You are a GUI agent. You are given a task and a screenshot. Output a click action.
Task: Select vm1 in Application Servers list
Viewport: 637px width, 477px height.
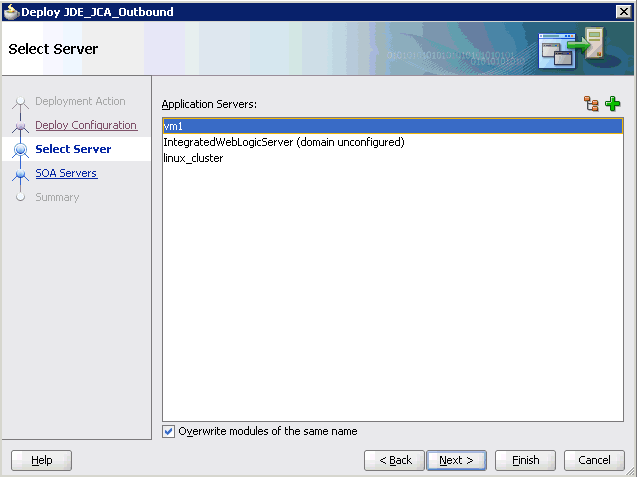pos(392,126)
